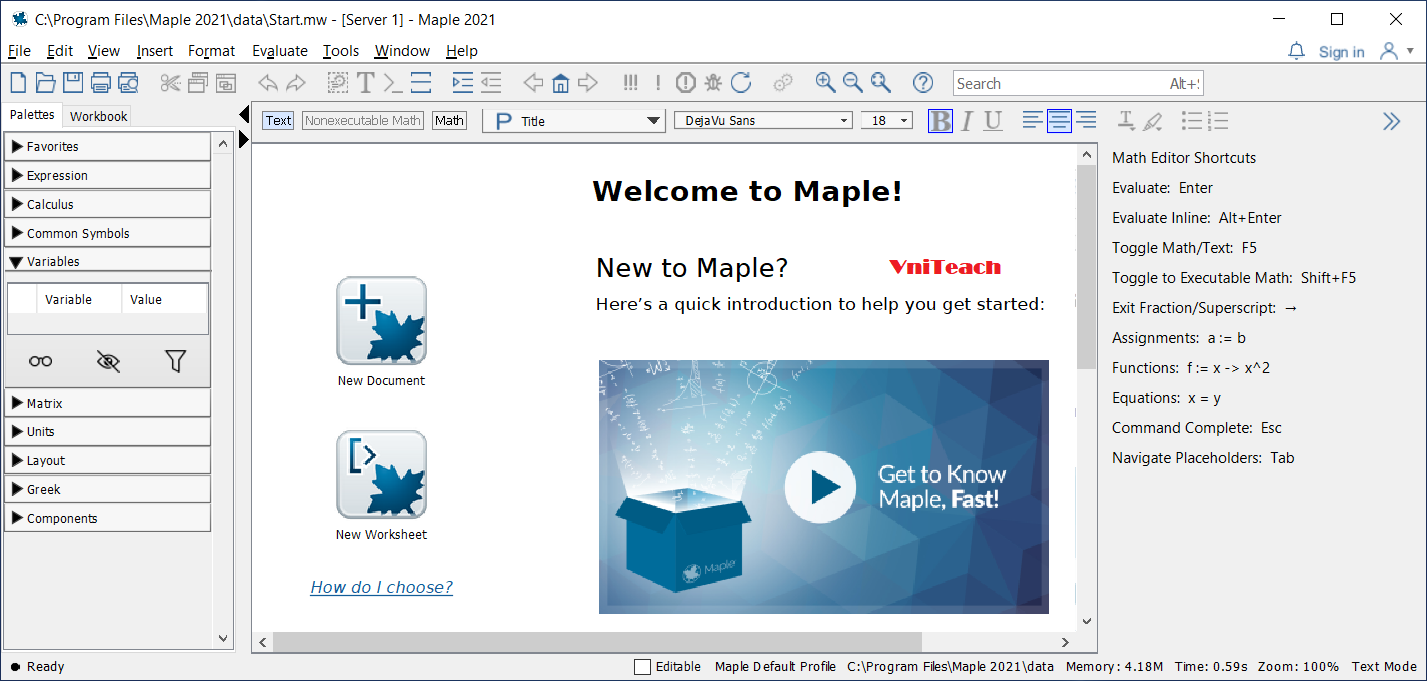Expand the Favorites palette
The image size is (1427, 681).
pos(107,146)
